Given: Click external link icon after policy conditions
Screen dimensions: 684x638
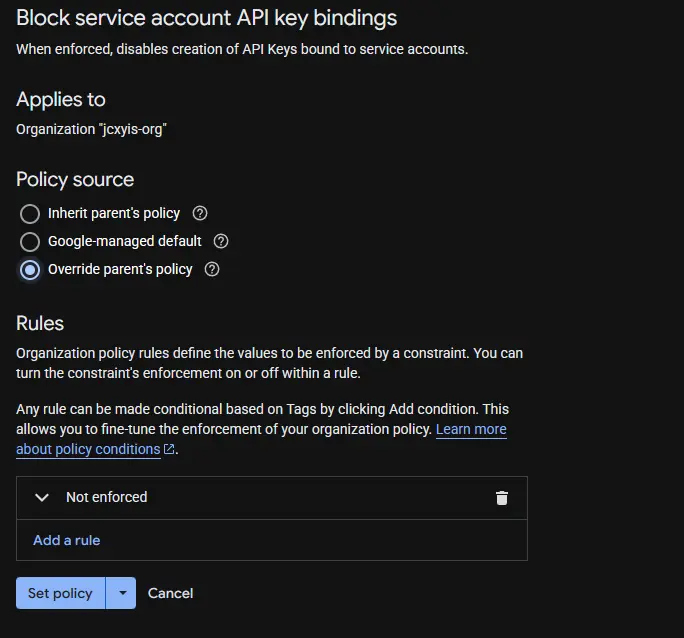Looking at the screenshot, I should 169,450.
